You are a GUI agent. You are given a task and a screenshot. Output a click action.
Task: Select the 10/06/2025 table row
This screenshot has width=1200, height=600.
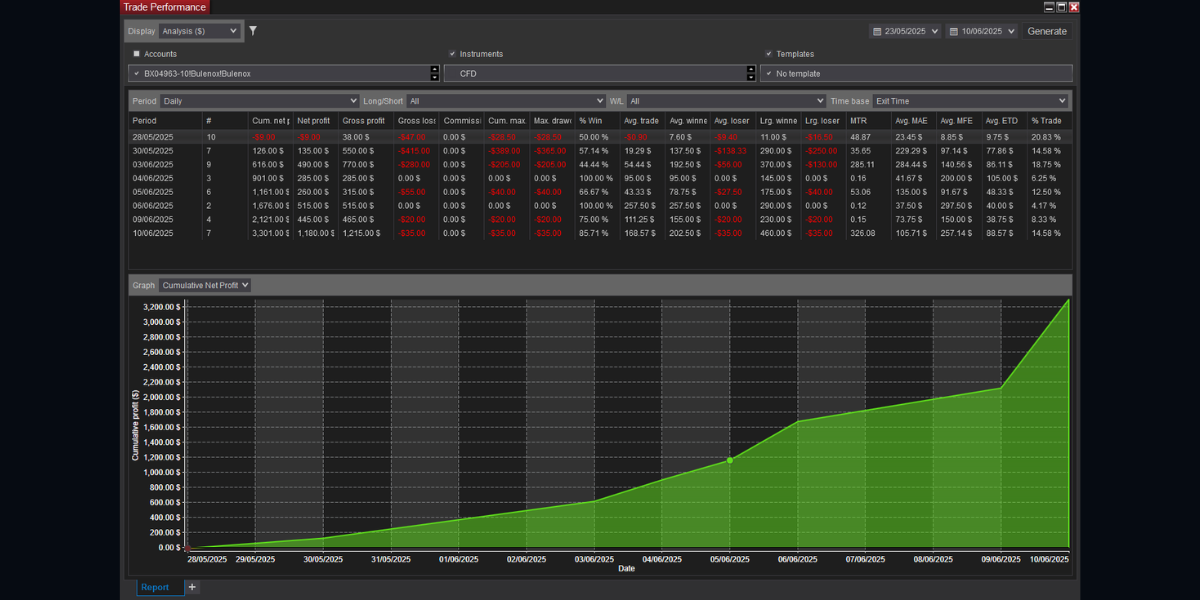(x=600, y=233)
